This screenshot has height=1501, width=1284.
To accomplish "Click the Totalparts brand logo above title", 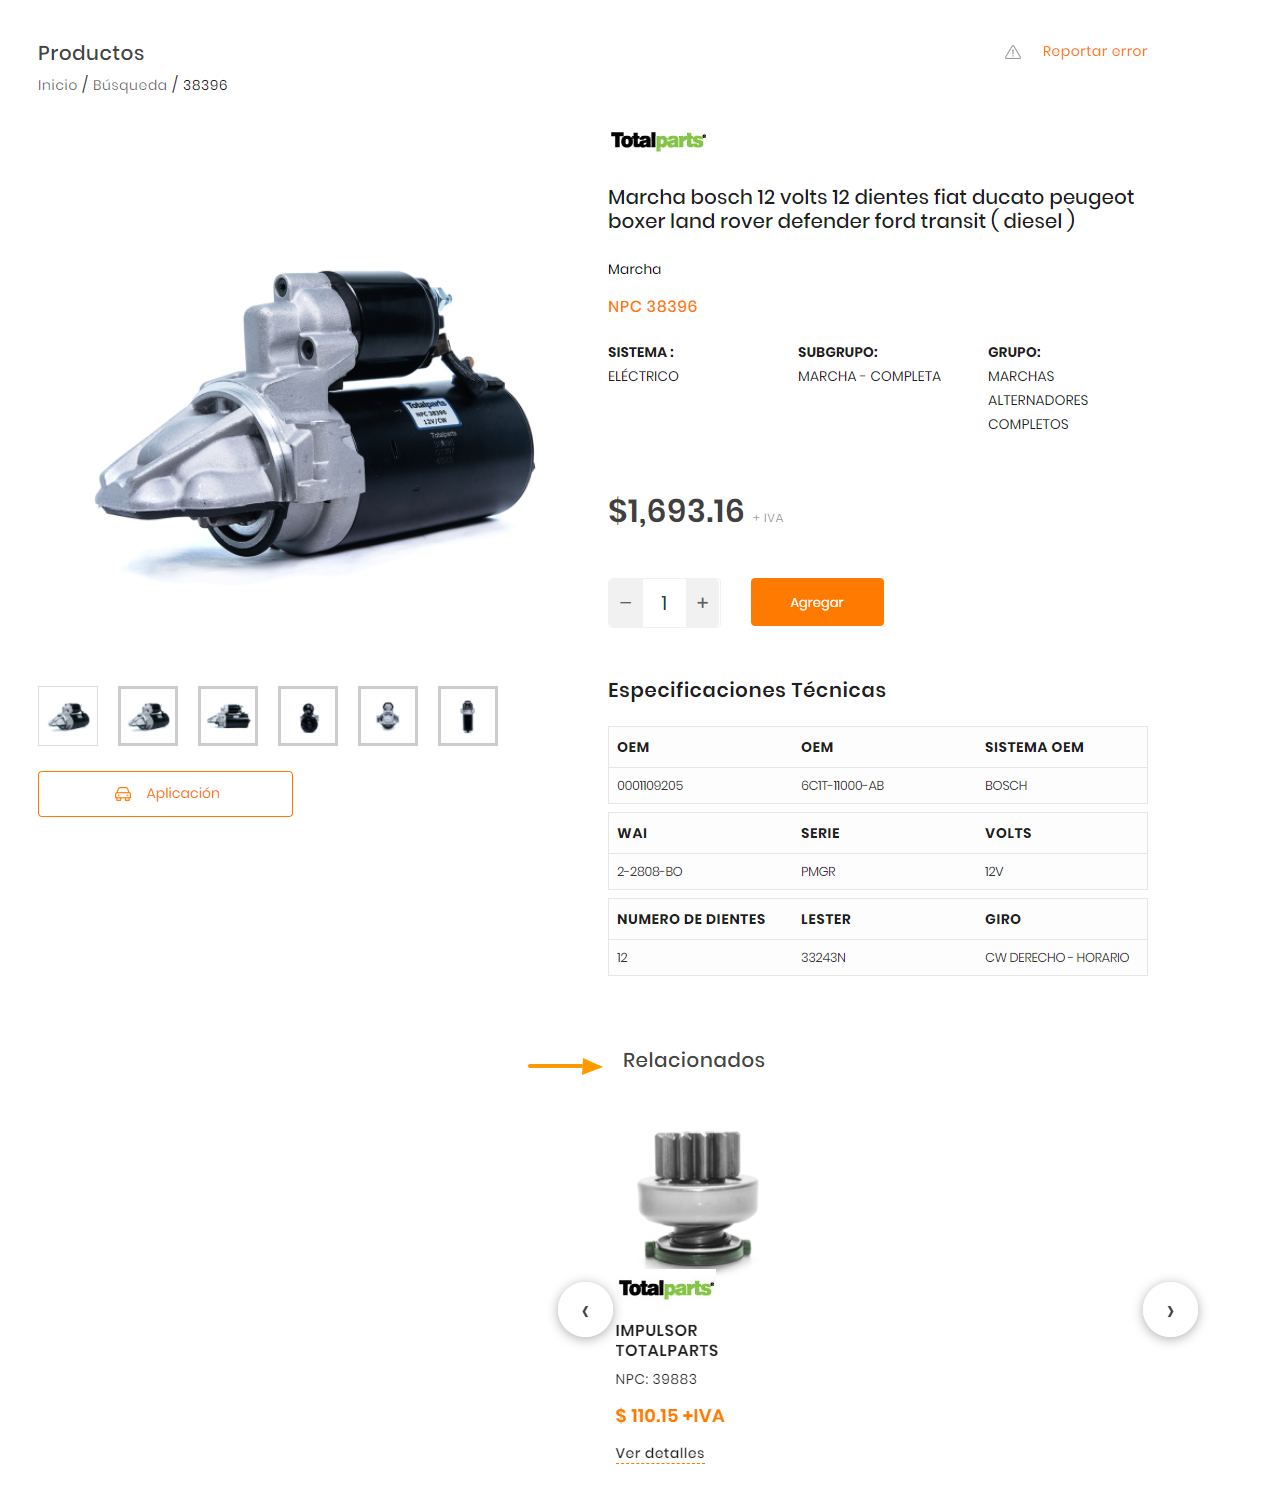I will tap(658, 141).
